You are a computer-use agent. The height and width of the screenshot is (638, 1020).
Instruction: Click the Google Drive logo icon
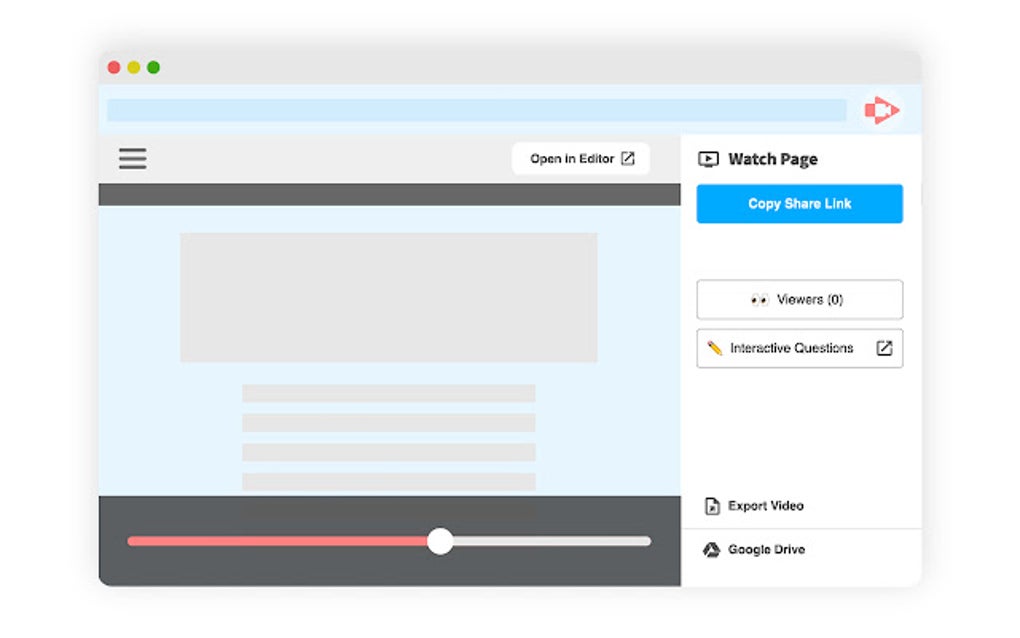tap(711, 550)
